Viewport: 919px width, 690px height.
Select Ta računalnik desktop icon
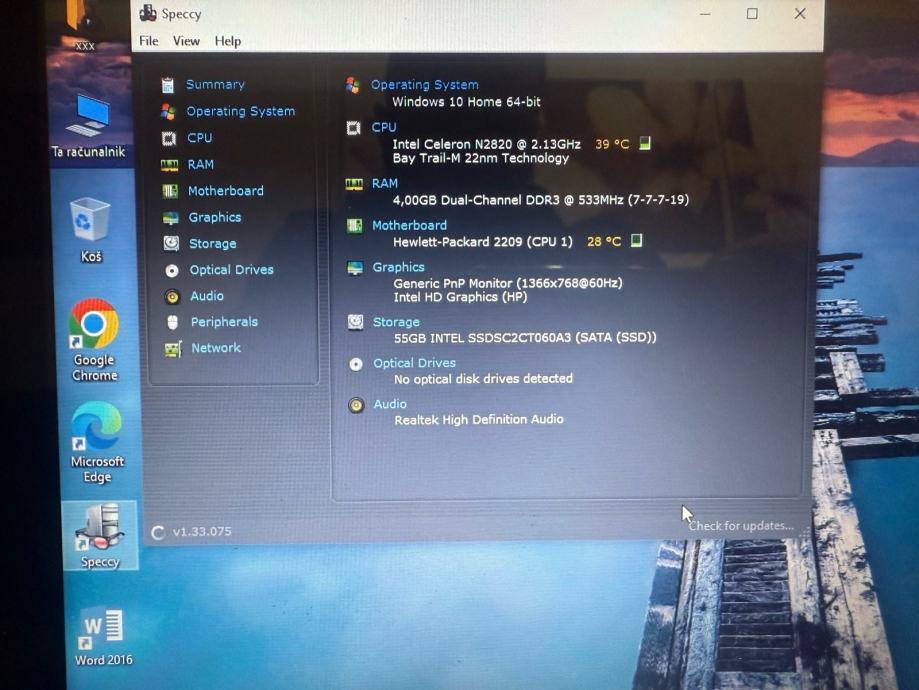point(89,127)
